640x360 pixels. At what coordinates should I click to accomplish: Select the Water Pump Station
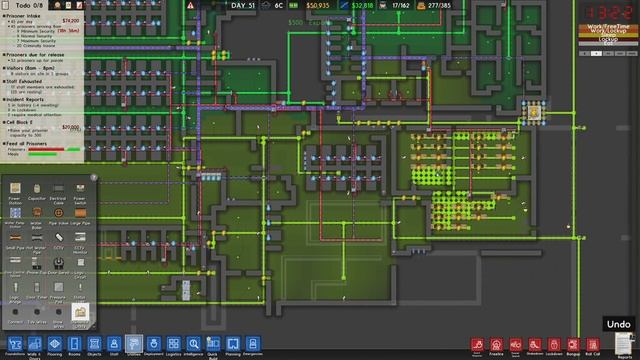pos(15,213)
